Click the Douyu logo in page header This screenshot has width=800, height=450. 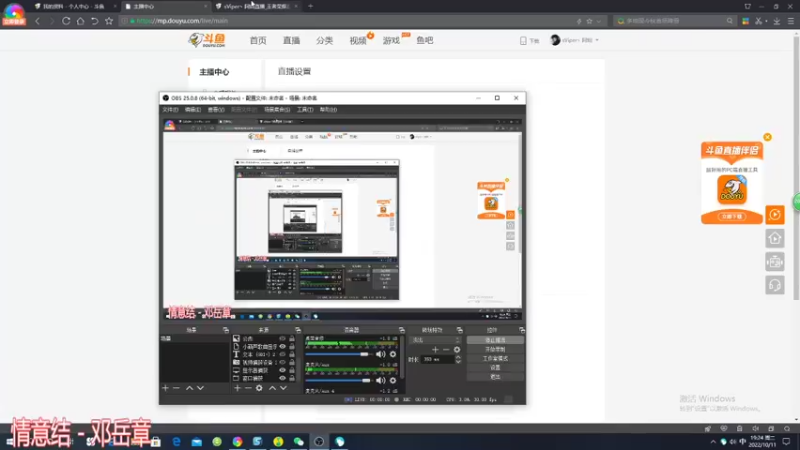tap(207, 40)
